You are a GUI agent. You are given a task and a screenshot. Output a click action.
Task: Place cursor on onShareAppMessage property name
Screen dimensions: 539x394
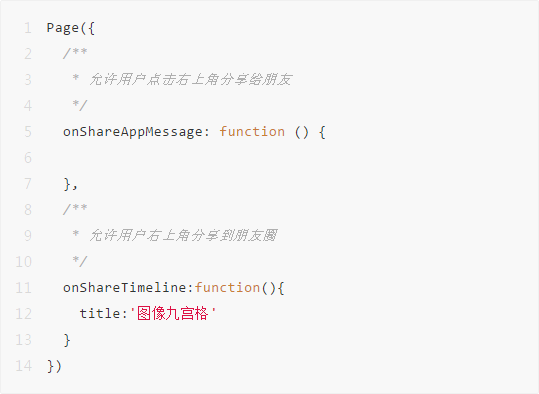(133, 132)
